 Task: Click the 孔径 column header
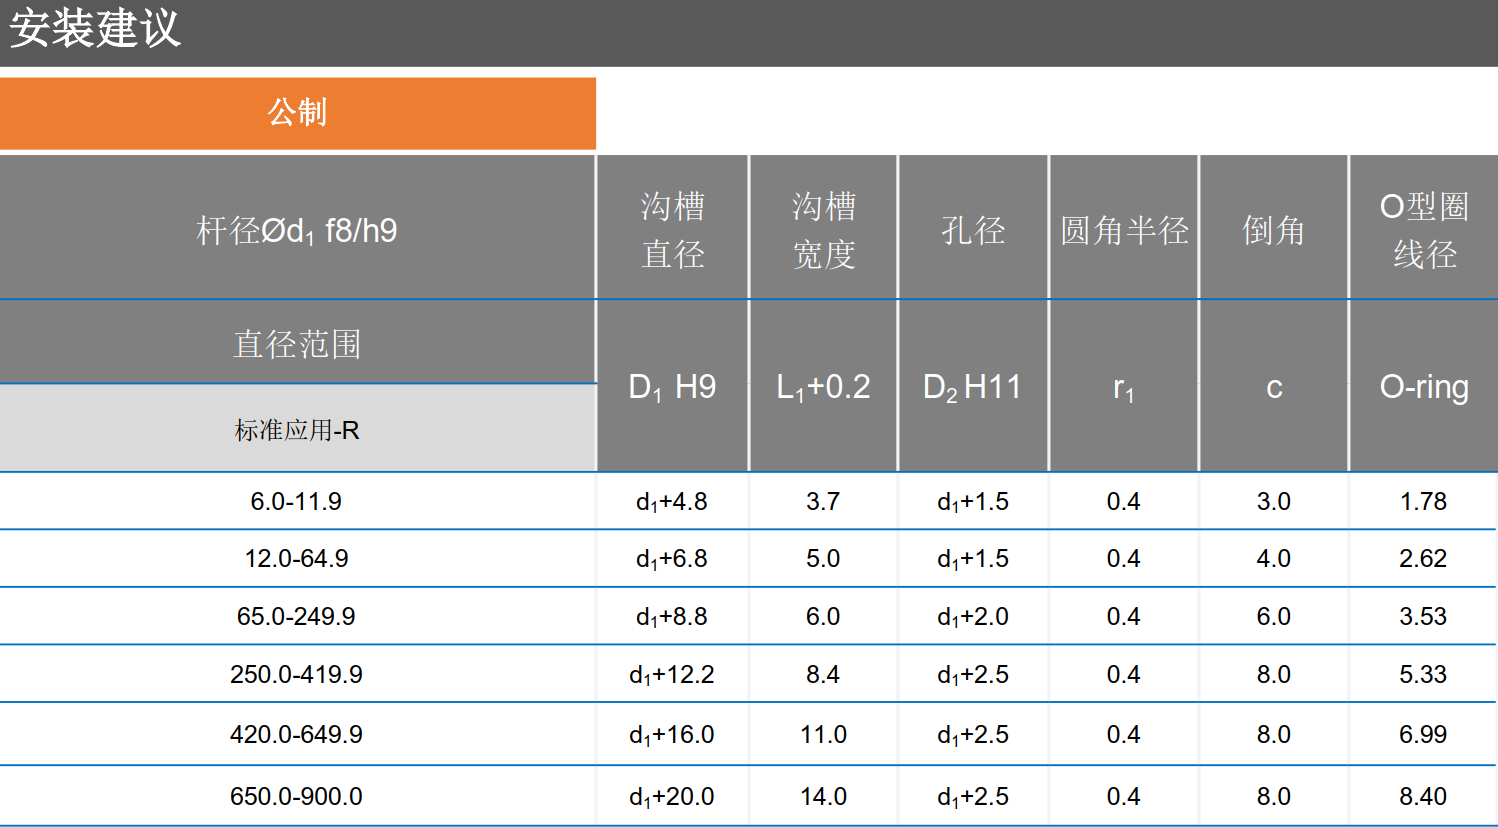pyautogui.click(x=973, y=231)
